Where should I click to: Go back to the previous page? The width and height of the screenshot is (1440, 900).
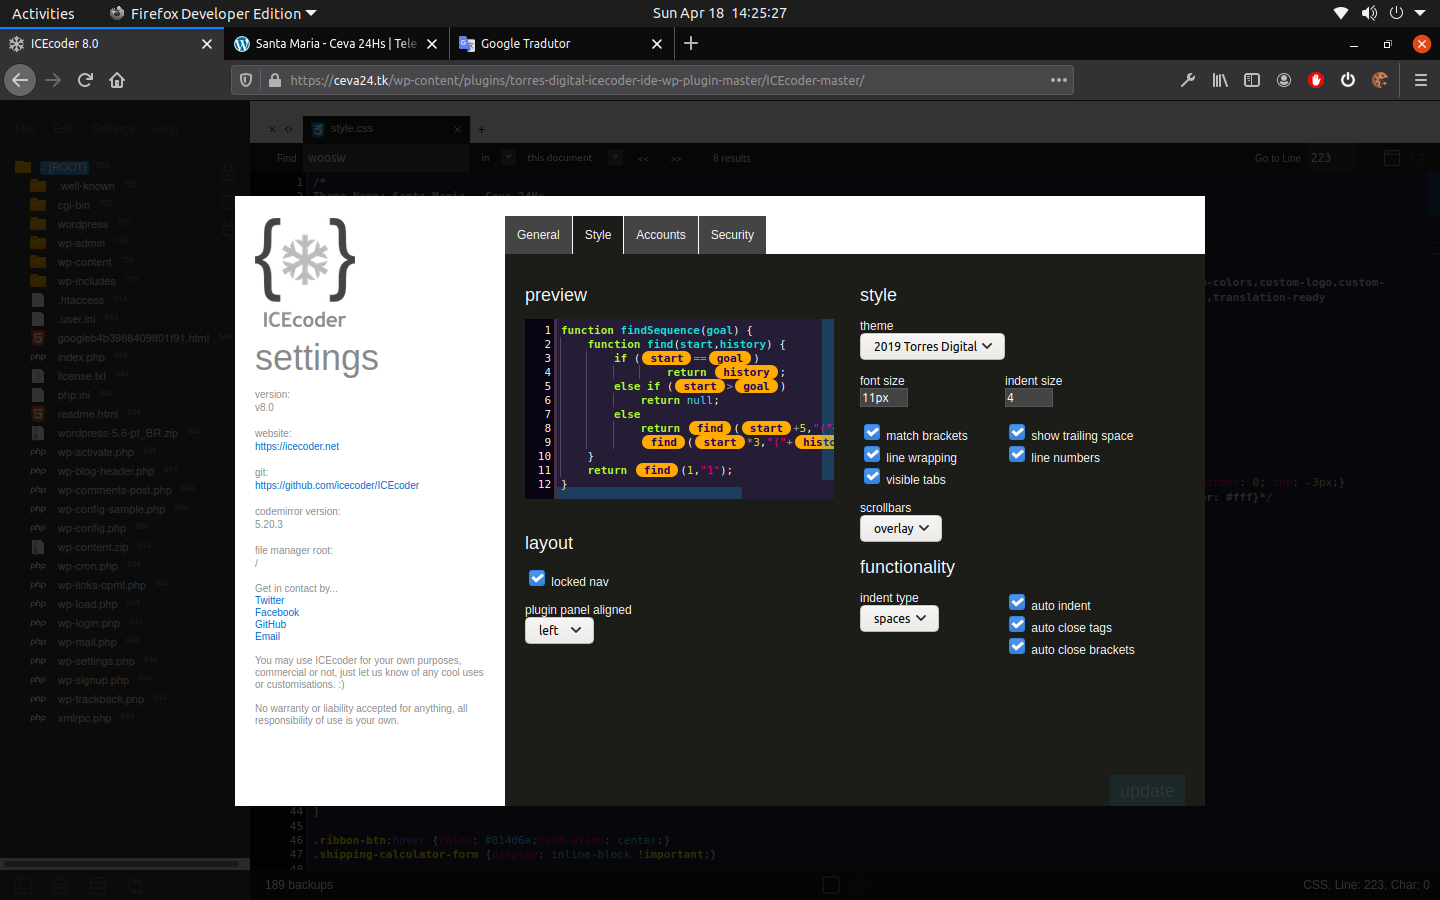[x=20, y=80]
